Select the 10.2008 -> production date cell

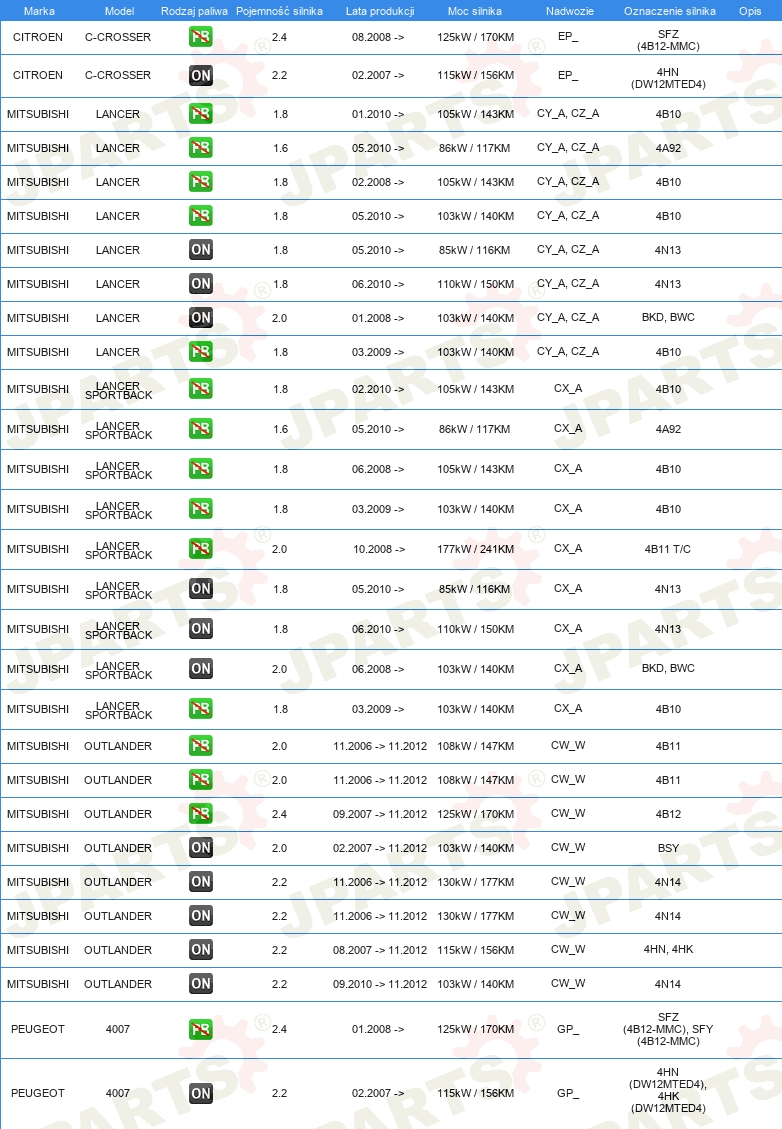pos(379,549)
